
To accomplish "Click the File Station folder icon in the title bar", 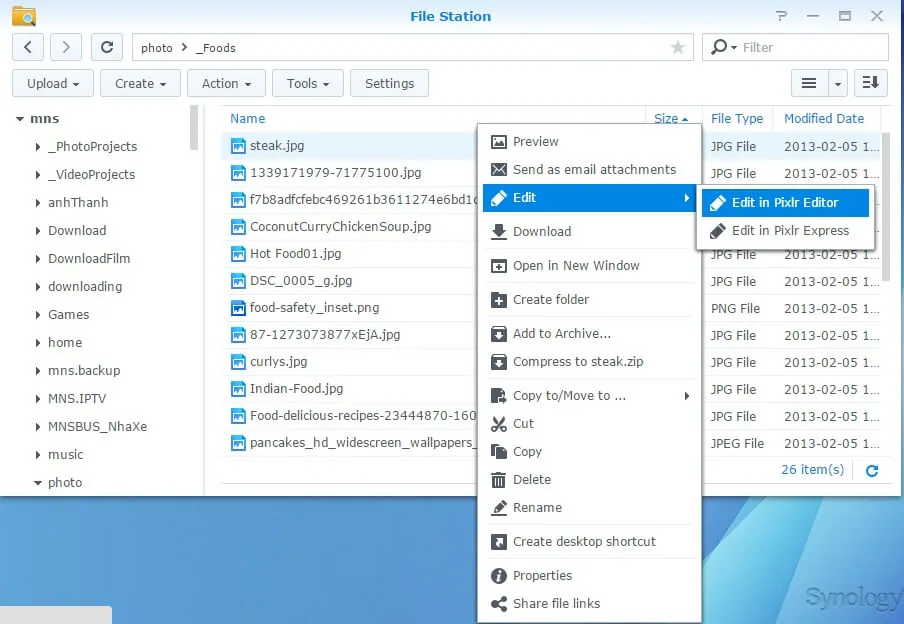I will coord(24,16).
